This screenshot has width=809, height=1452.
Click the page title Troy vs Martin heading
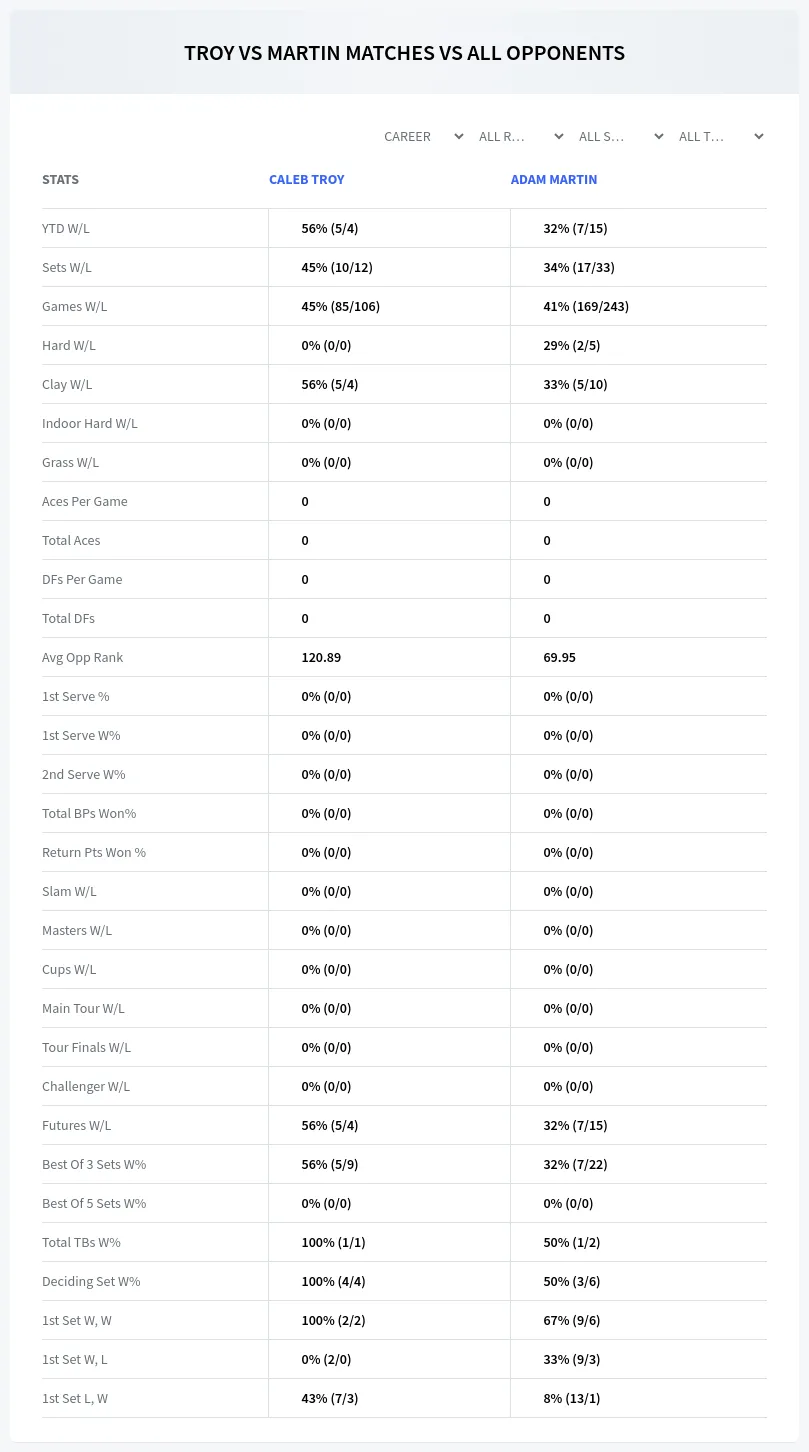click(x=404, y=53)
